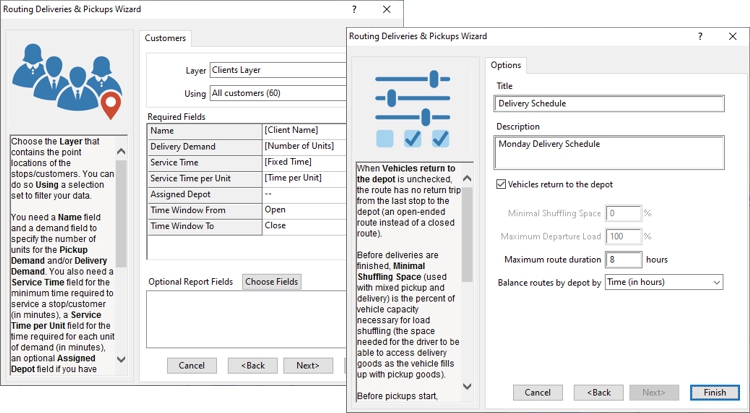Toggle Vehicles return to the depot checkbox

[502, 184]
